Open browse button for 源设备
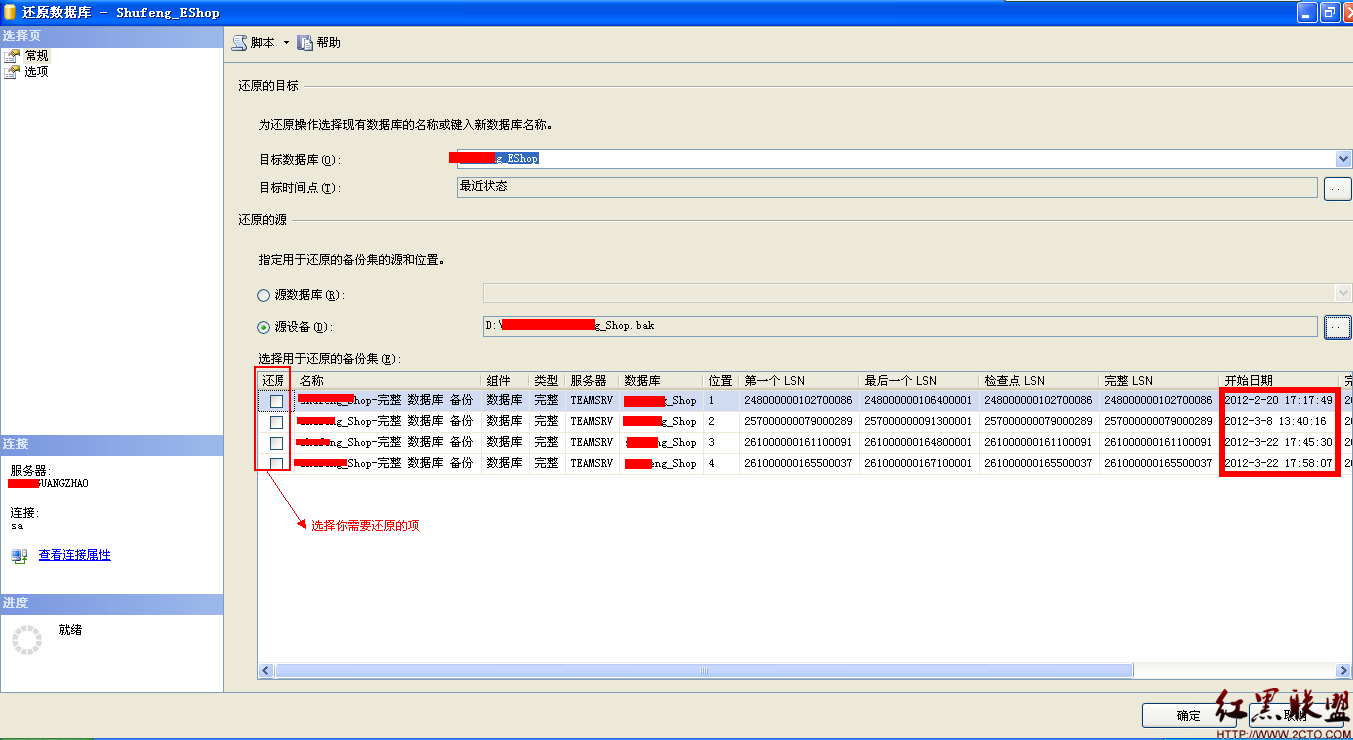Image resolution: width=1353 pixels, height=740 pixels. pyautogui.click(x=1337, y=327)
